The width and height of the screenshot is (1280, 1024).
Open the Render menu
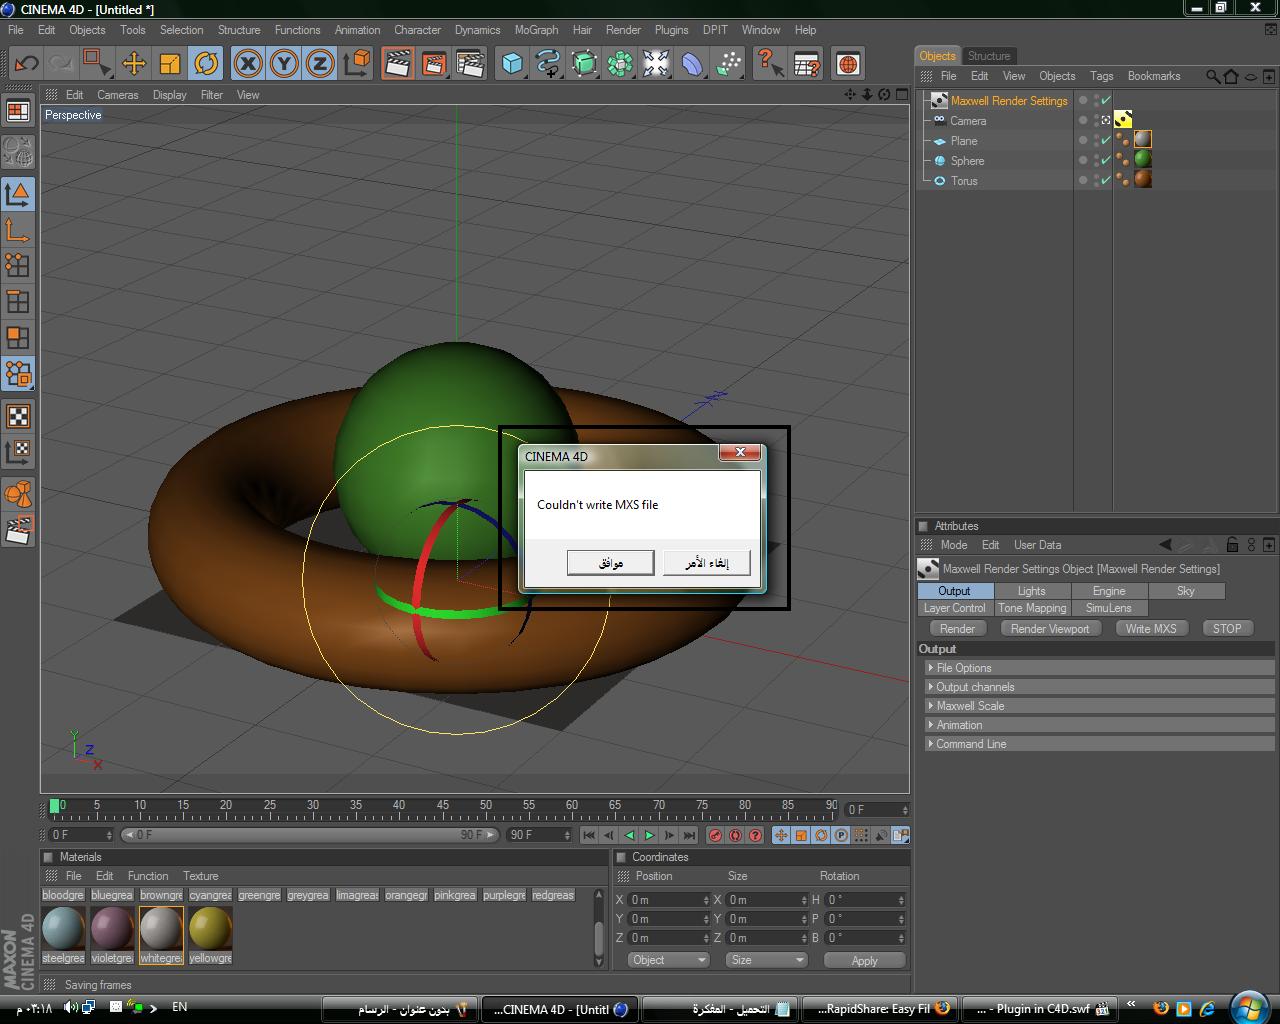(x=623, y=30)
